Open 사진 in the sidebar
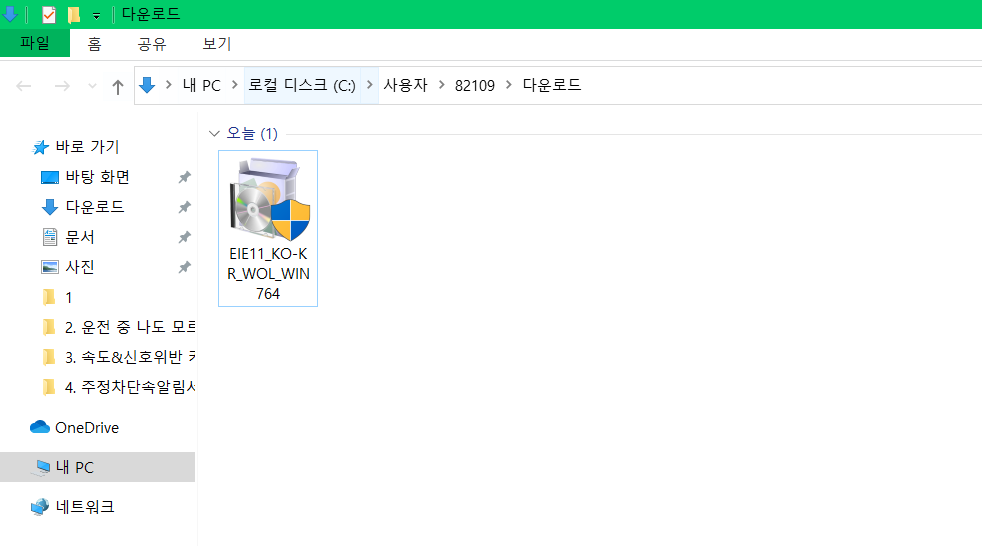Image resolution: width=982 pixels, height=546 pixels. pyautogui.click(x=80, y=267)
